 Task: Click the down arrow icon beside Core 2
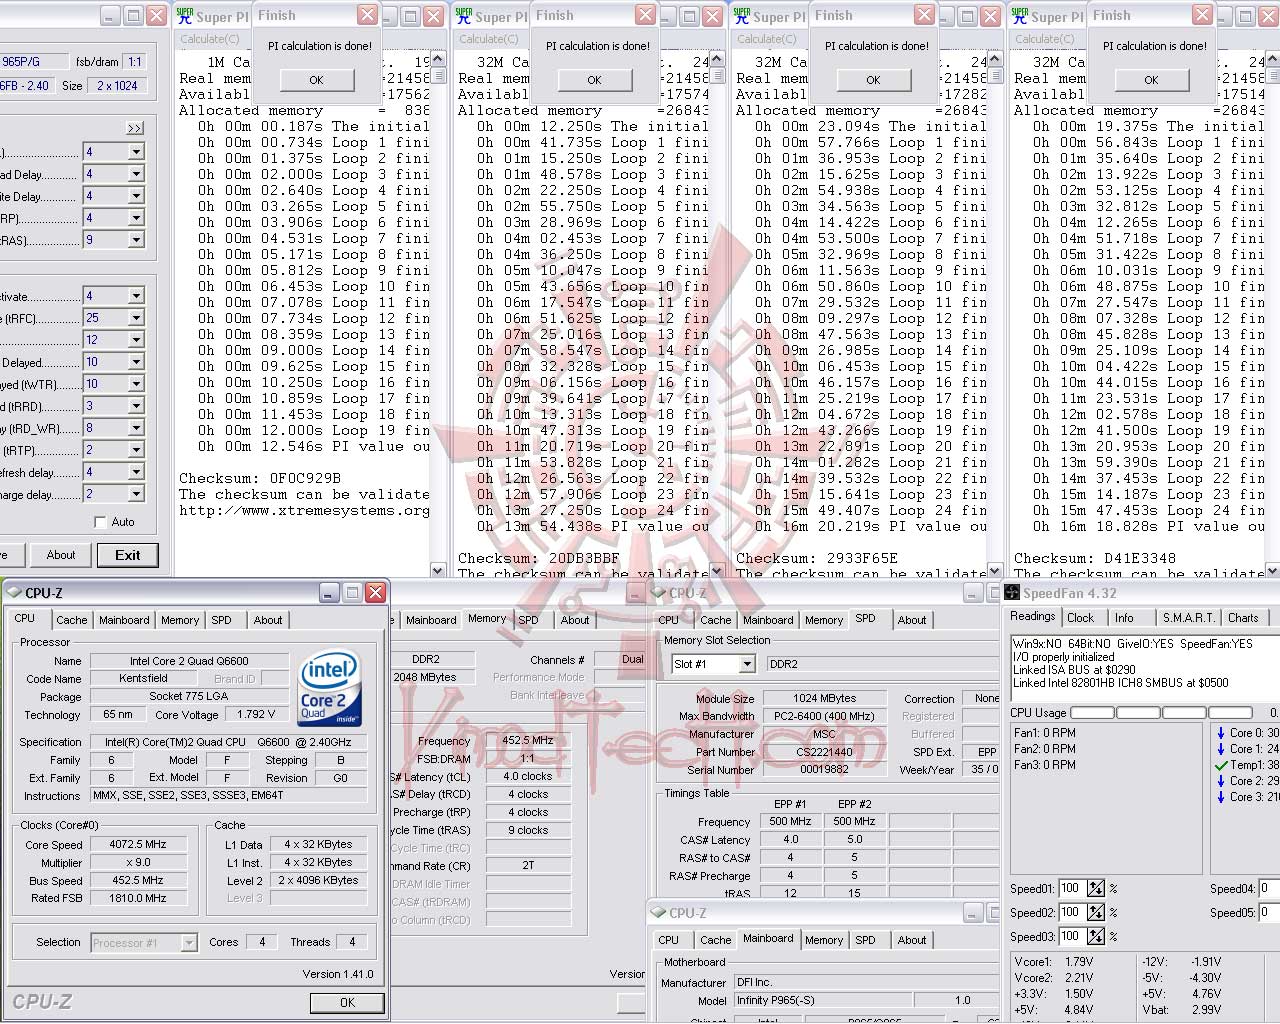1221,781
